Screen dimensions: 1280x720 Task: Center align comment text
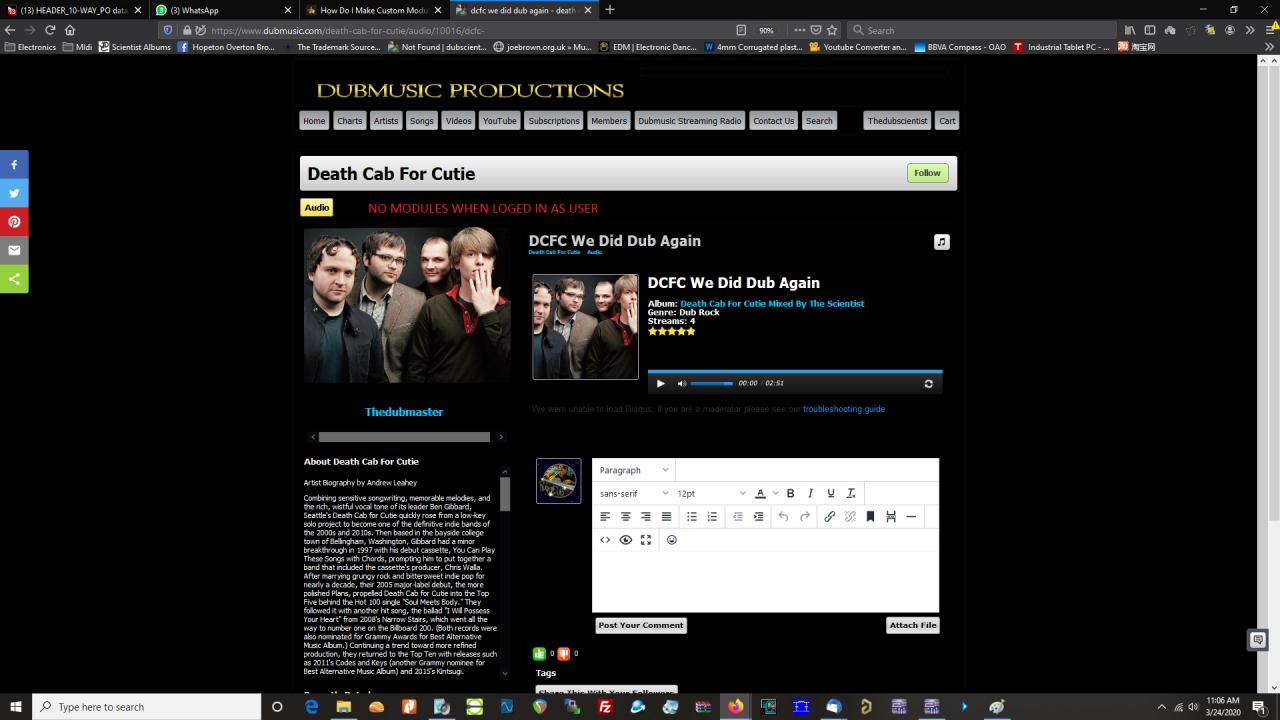(x=626, y=517)
